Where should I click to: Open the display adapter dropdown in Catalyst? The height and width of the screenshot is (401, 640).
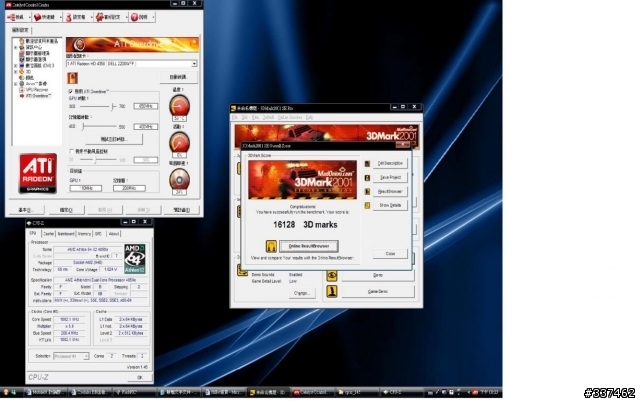[x=194, y=64]
